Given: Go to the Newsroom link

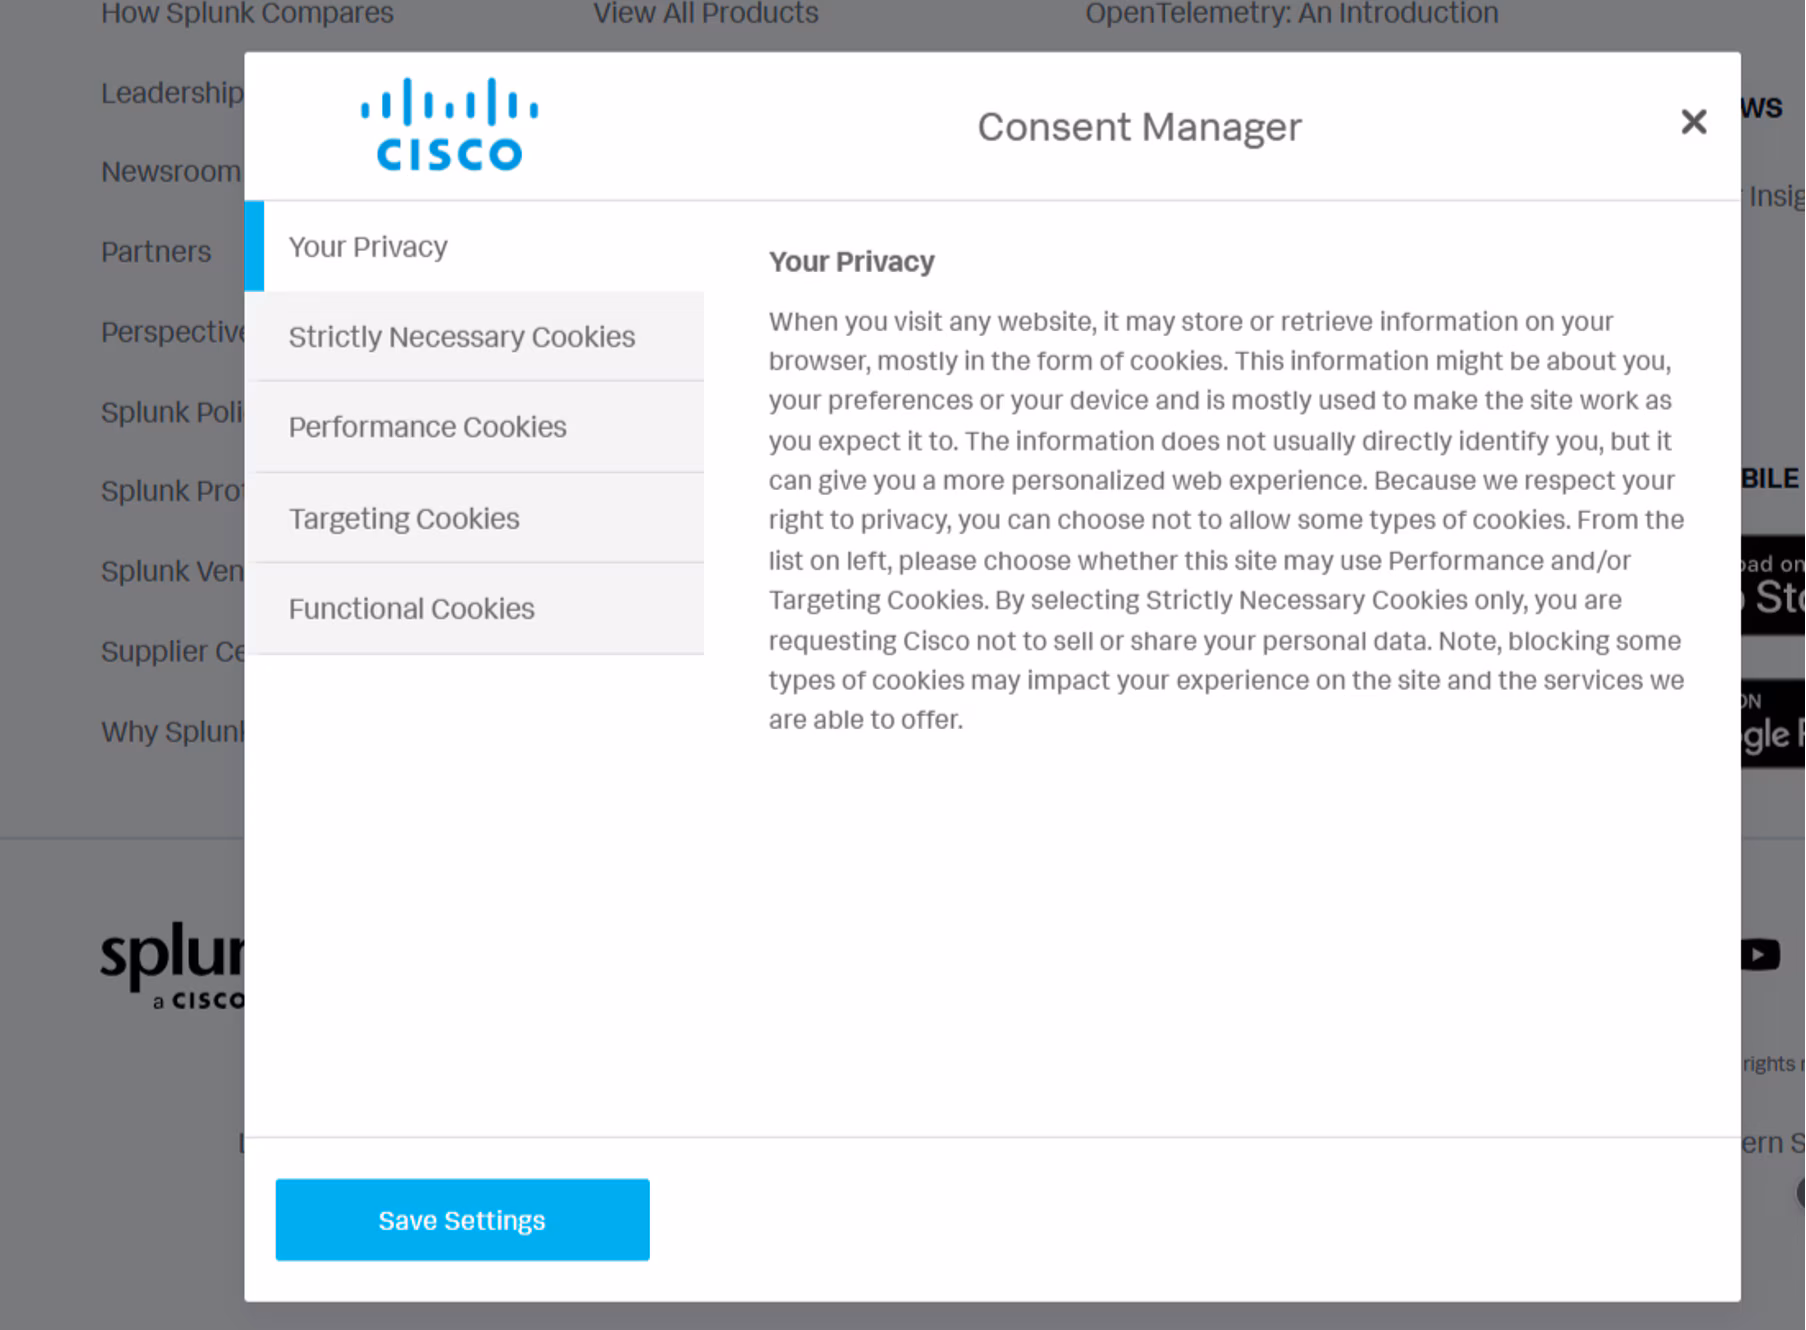Looking at the screenshot, I should [171, 172].
